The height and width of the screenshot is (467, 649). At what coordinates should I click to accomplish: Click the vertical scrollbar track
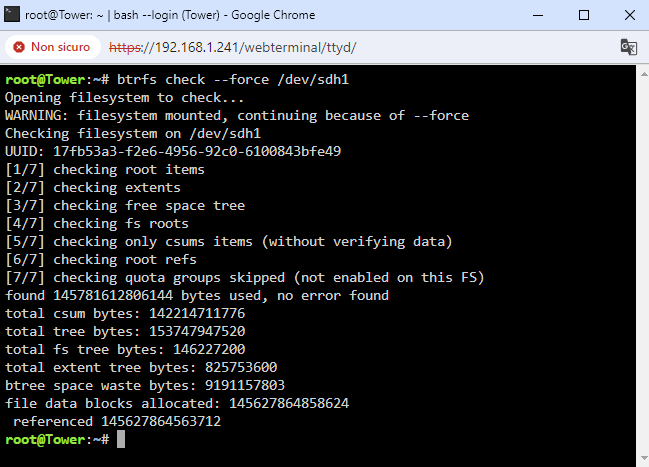coord(644,266)
